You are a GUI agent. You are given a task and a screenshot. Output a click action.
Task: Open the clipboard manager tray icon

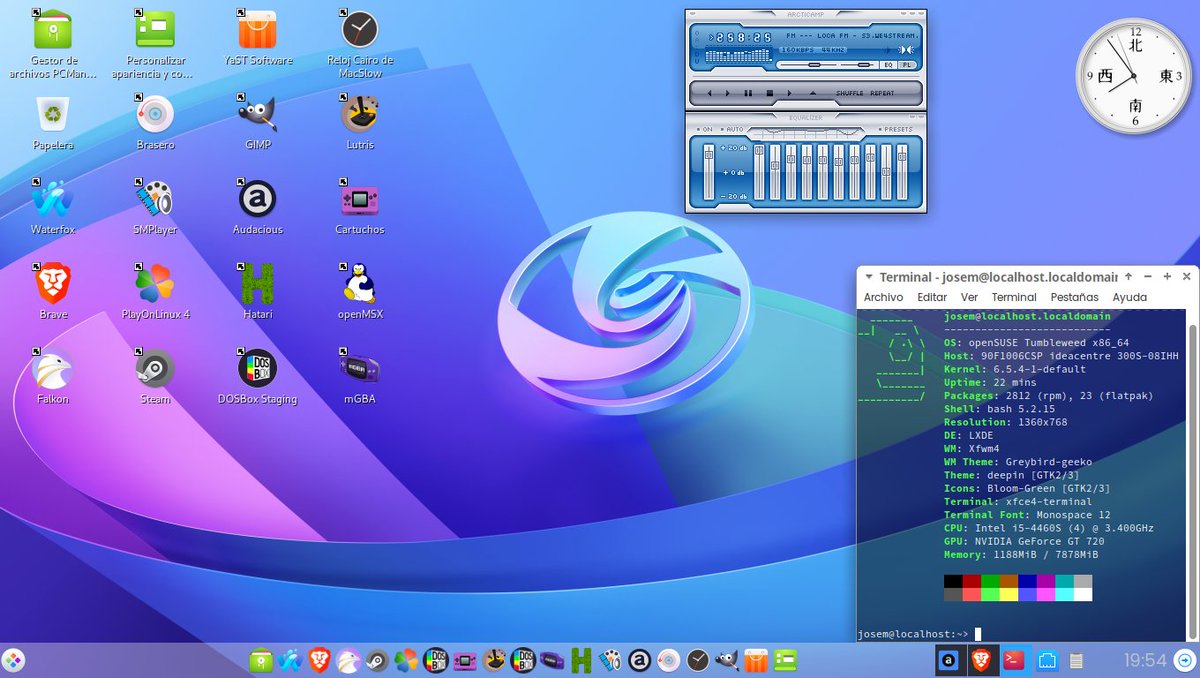(1077, 660)
